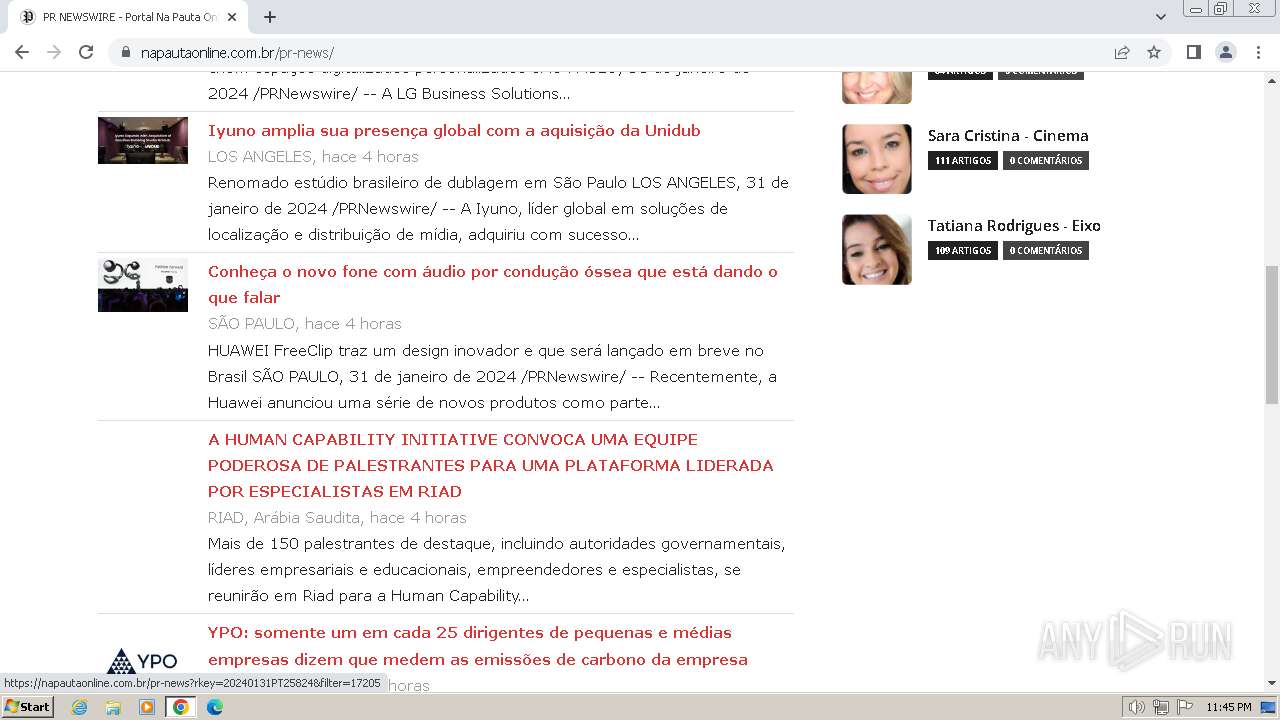The image size is (1280, 720).
Task: Click scrollbar down arrow
Action: click(1271, 683)
